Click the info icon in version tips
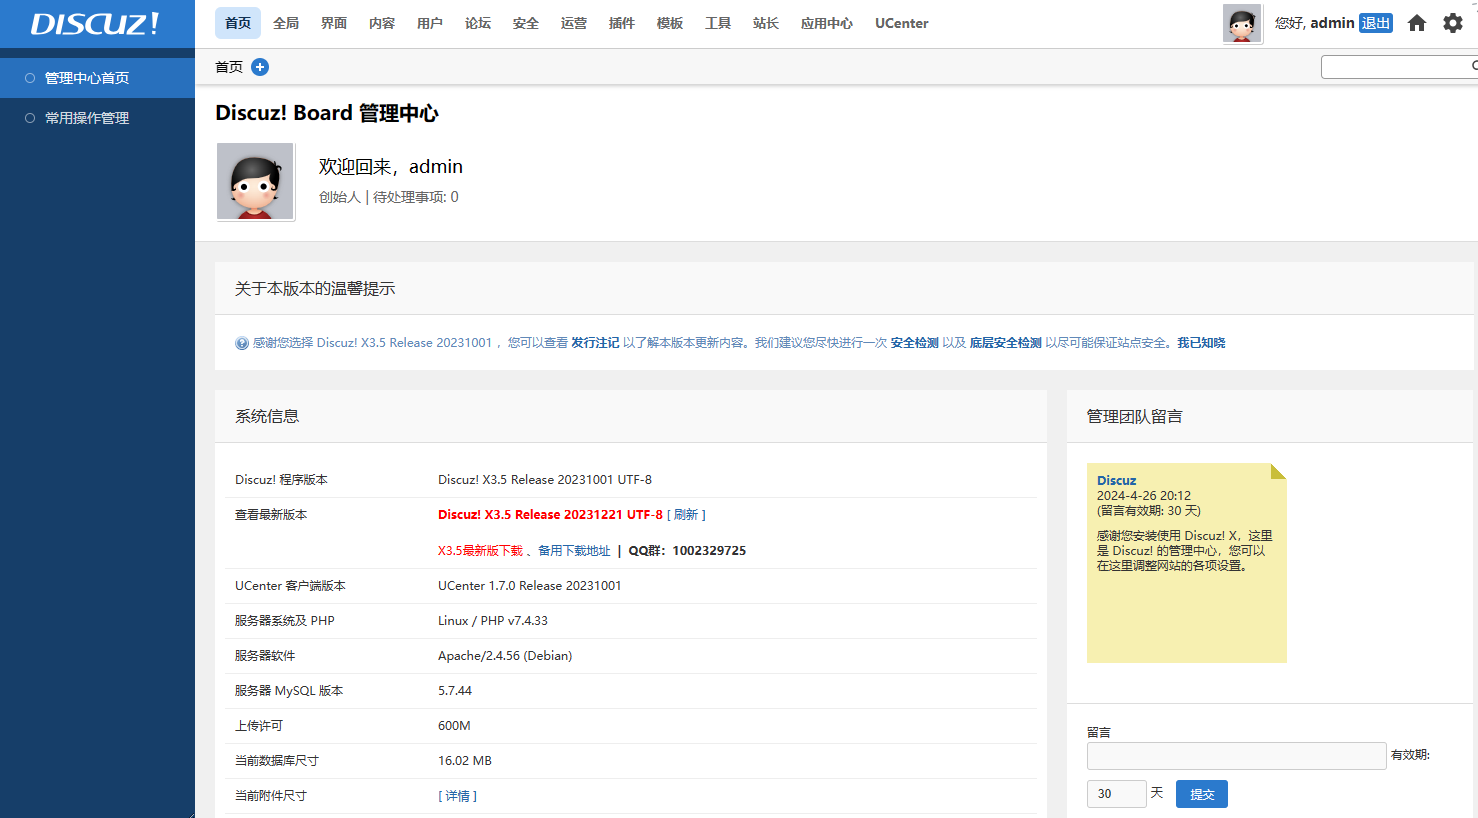 point(242,343)
